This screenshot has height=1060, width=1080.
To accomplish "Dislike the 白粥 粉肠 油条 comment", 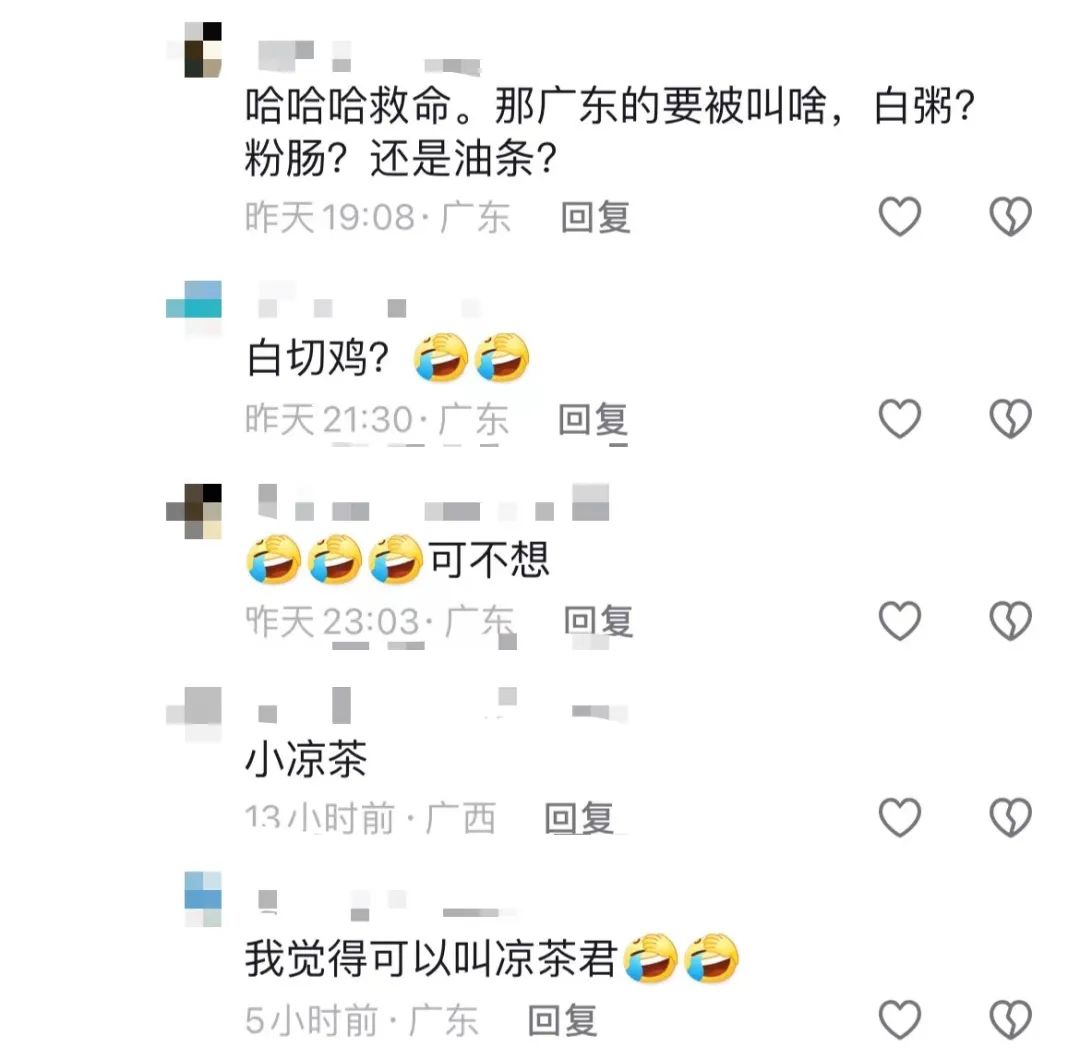I will 1010,216.
